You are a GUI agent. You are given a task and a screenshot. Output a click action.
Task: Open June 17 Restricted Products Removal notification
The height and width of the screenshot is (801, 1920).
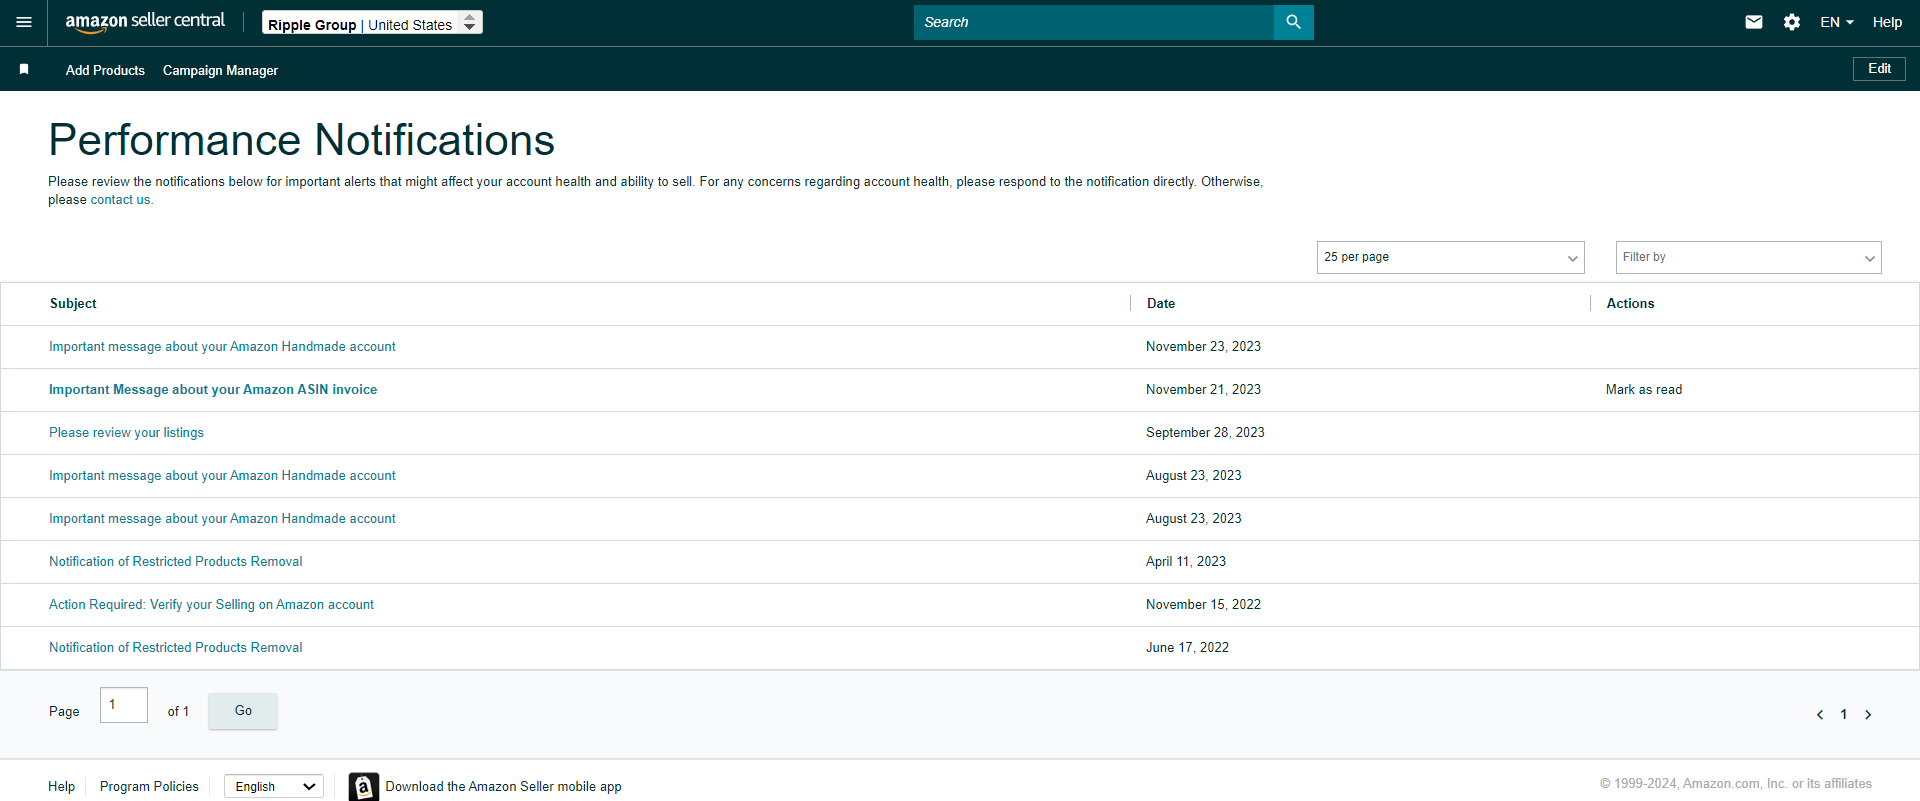[x=175, y=648]
